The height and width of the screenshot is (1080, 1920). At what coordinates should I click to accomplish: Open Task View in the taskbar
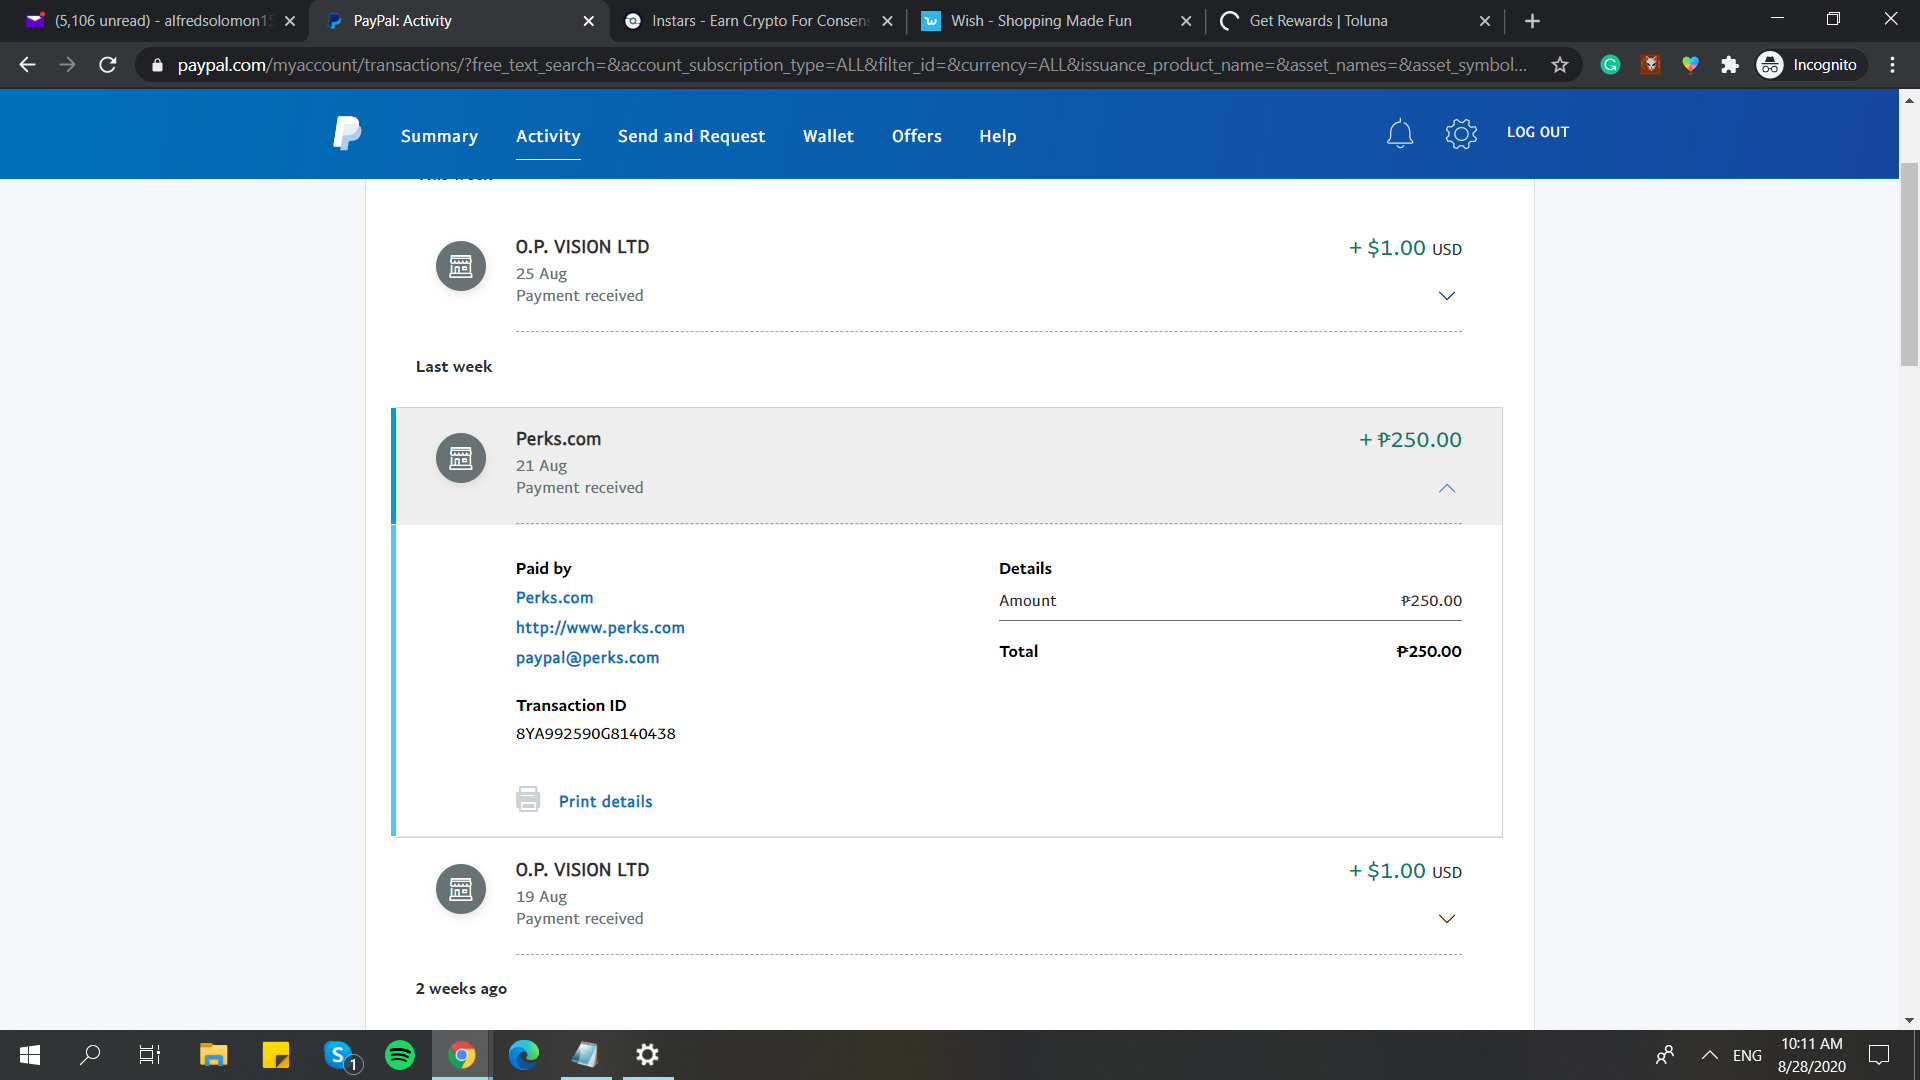[150, 1055]
